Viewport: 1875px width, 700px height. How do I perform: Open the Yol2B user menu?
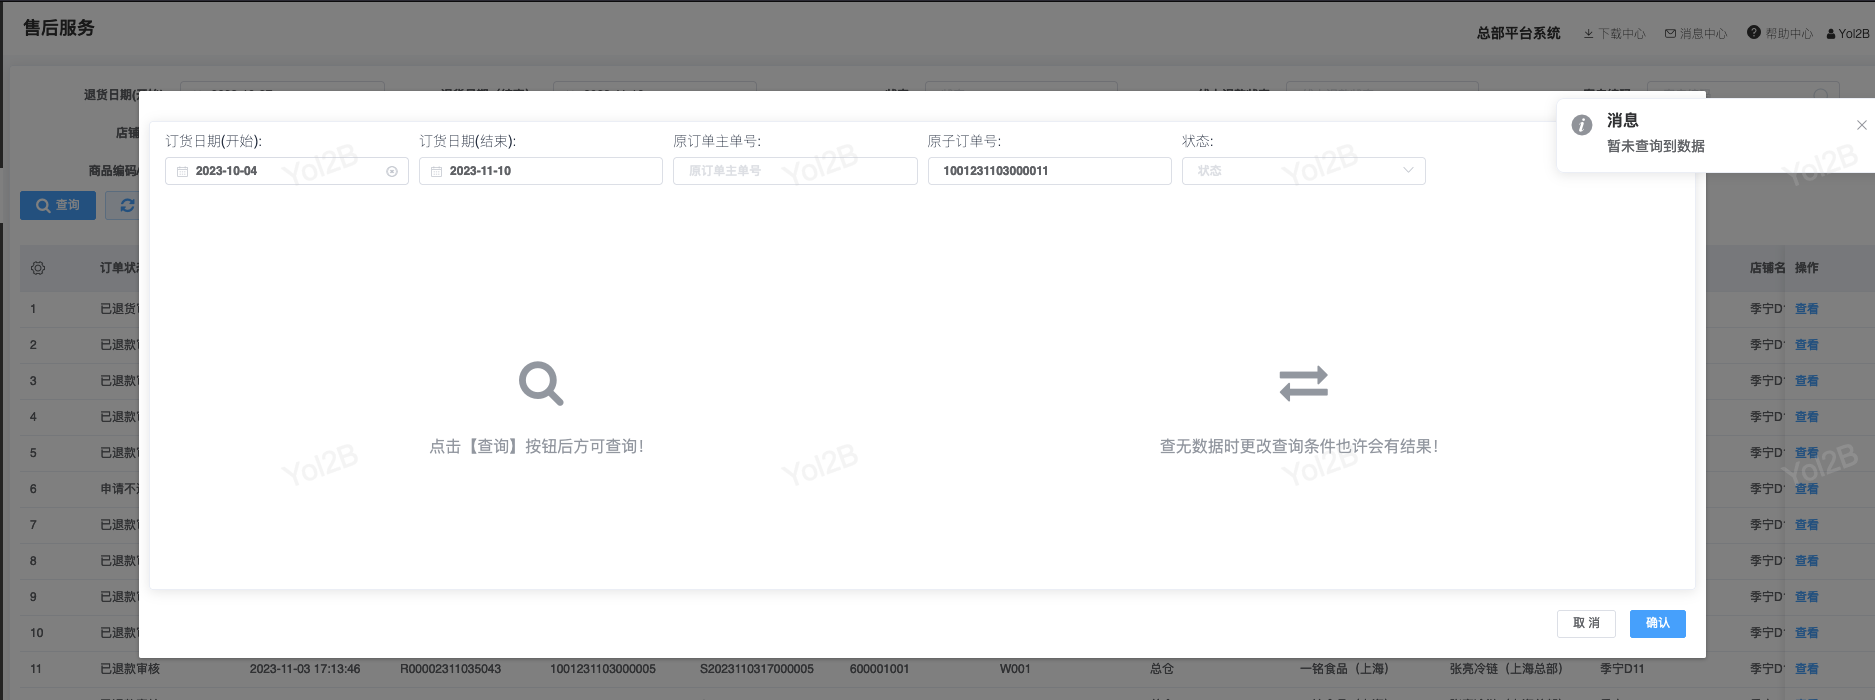tap(1847, 34)
